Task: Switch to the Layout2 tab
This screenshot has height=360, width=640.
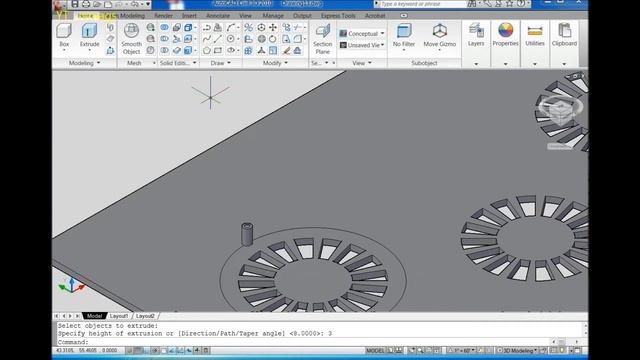Action: coord(145,316)
